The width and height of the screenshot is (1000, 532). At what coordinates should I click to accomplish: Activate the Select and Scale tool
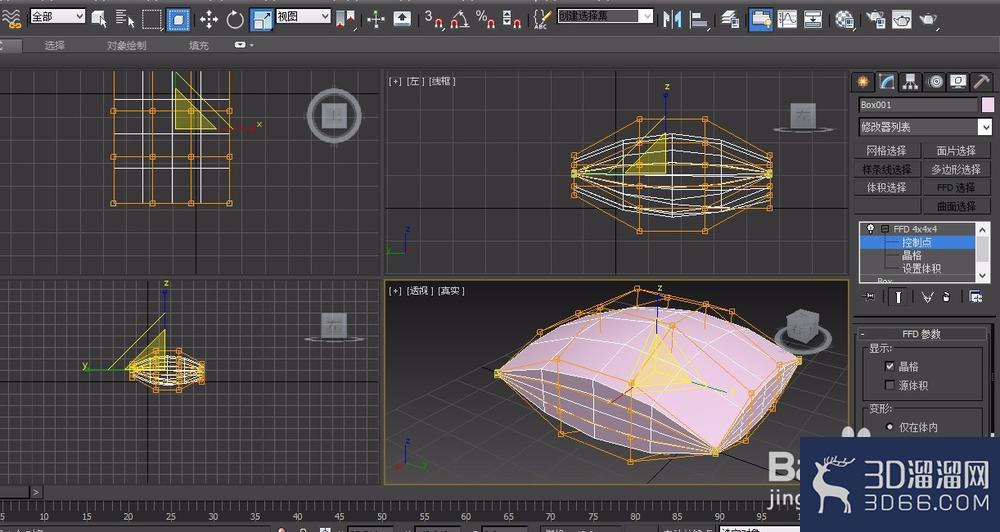260,19
